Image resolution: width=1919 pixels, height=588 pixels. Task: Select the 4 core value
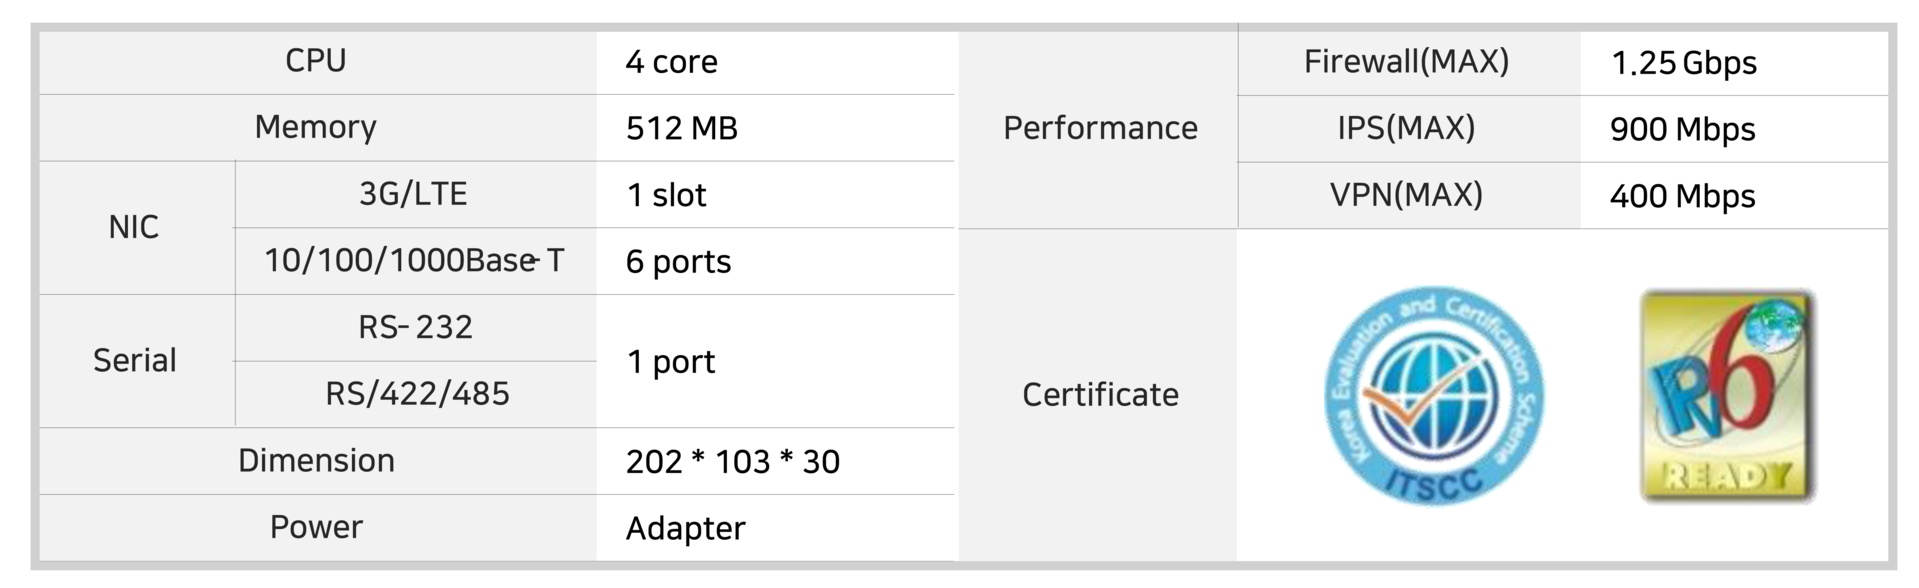(x=672, y=62)
